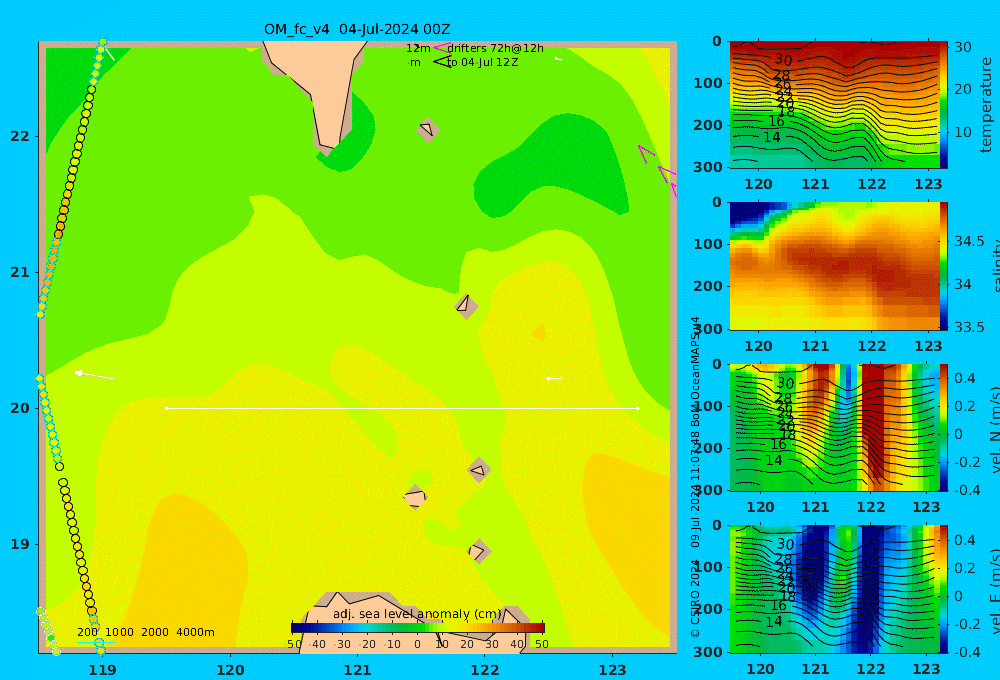Screen dimensions: 1000x680
Task: Select the island near latitude 20.75
Action: 466,305
